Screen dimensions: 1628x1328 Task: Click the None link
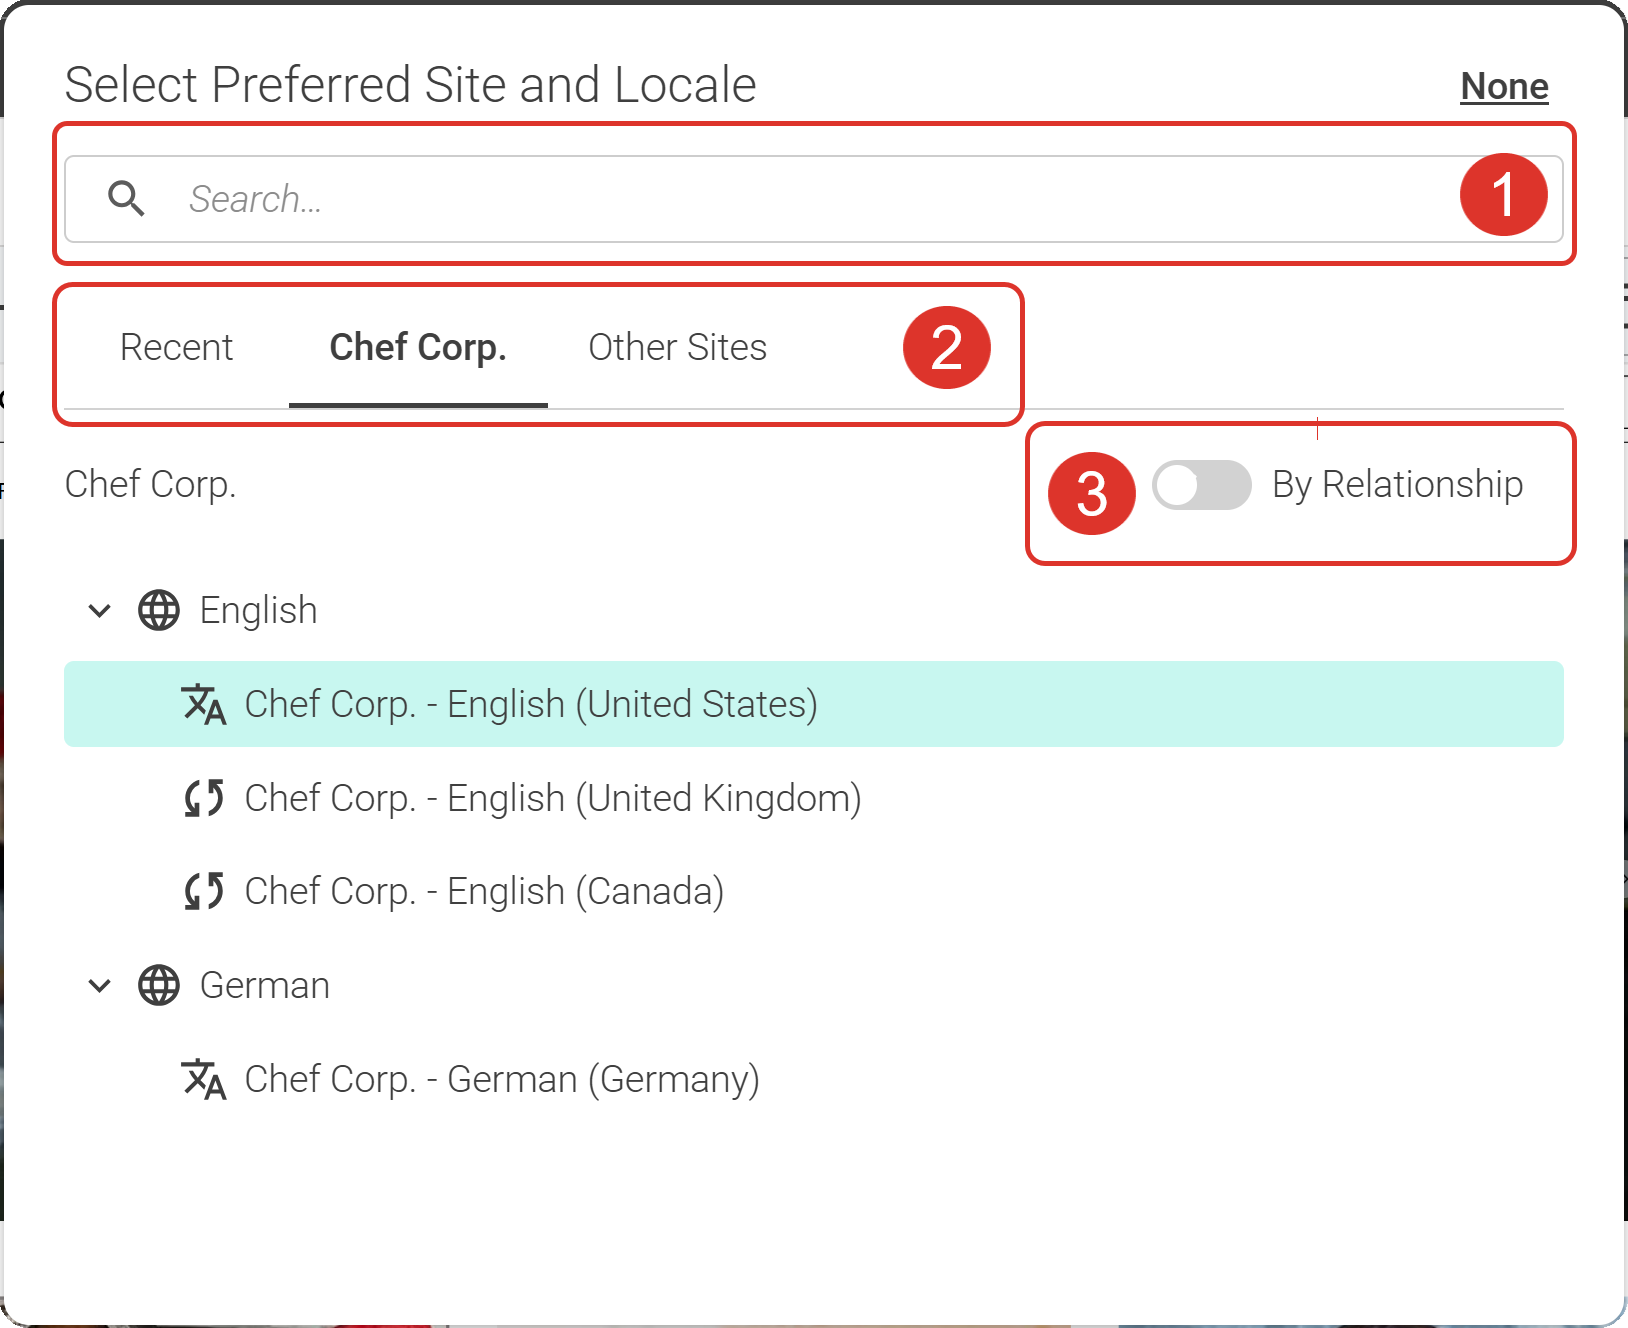1504,87
